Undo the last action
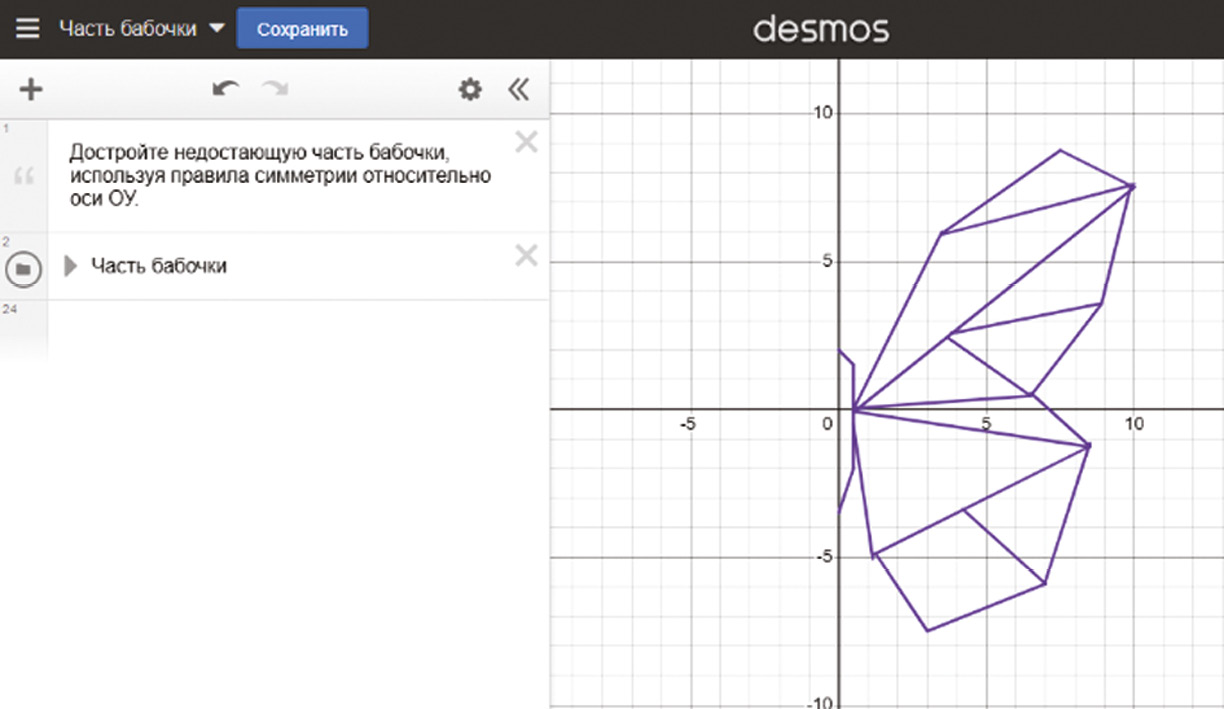Screen dimensions: 1224x709 point(226,90)
